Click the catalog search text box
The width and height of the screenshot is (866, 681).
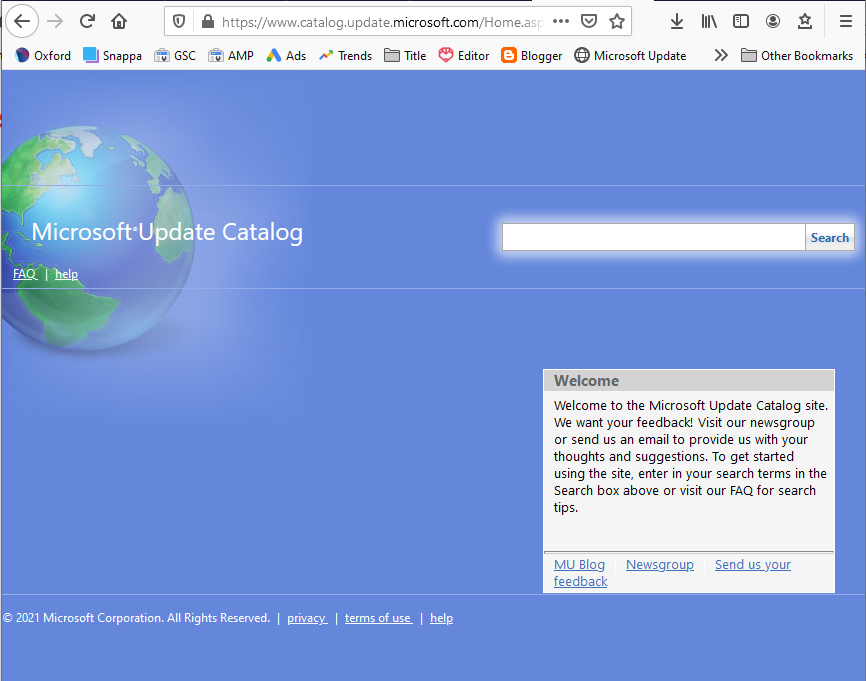tap(653, 237)
